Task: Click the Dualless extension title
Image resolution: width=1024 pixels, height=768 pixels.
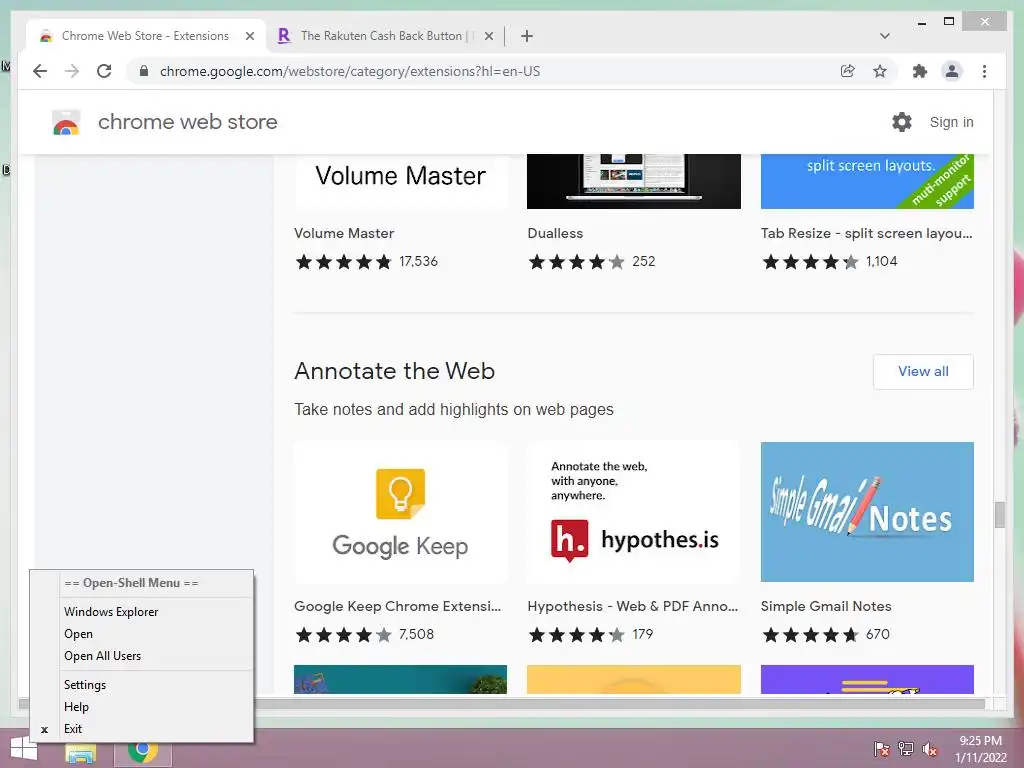Action: tap(555, 233)
